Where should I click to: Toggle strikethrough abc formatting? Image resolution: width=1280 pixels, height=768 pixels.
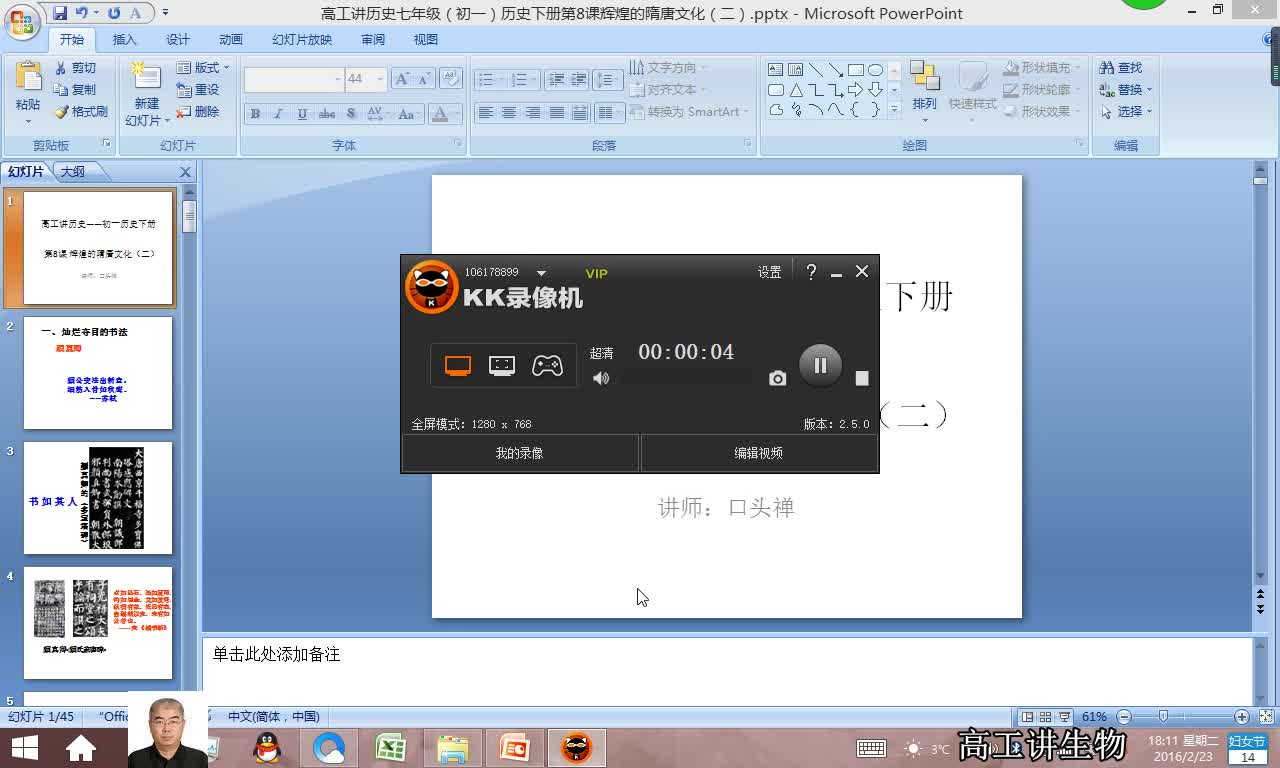(x=327, y=114)
